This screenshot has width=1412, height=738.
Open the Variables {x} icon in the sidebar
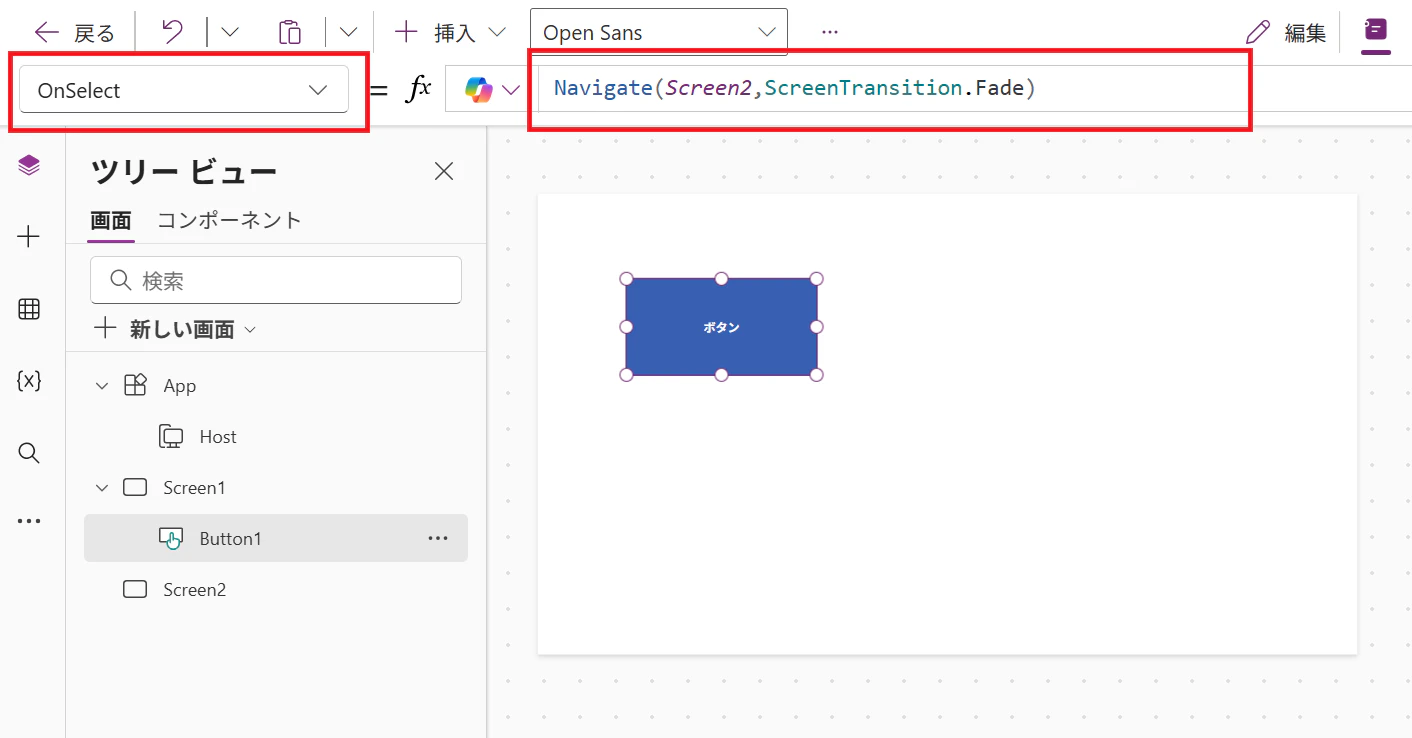coord(29,380)
